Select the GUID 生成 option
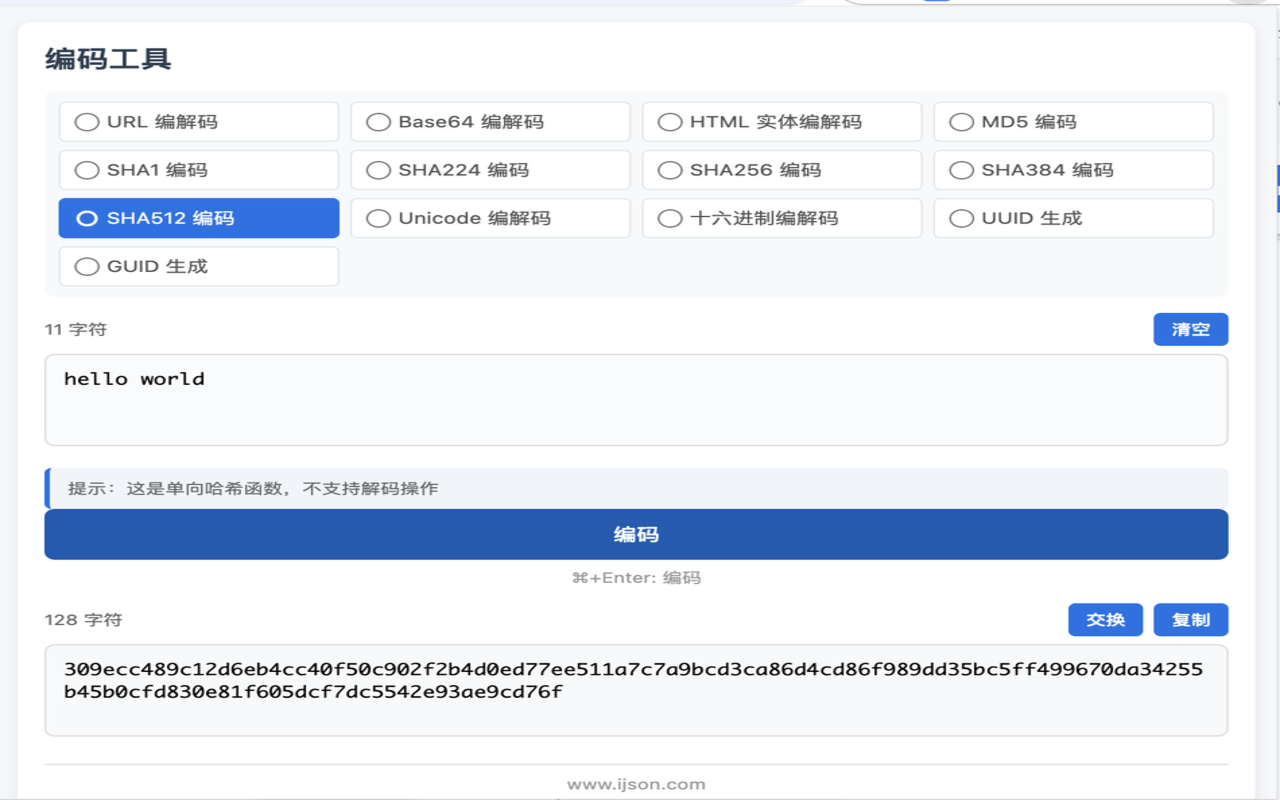1280x800 pixels. pyautogui.click(x=199, y=266)
